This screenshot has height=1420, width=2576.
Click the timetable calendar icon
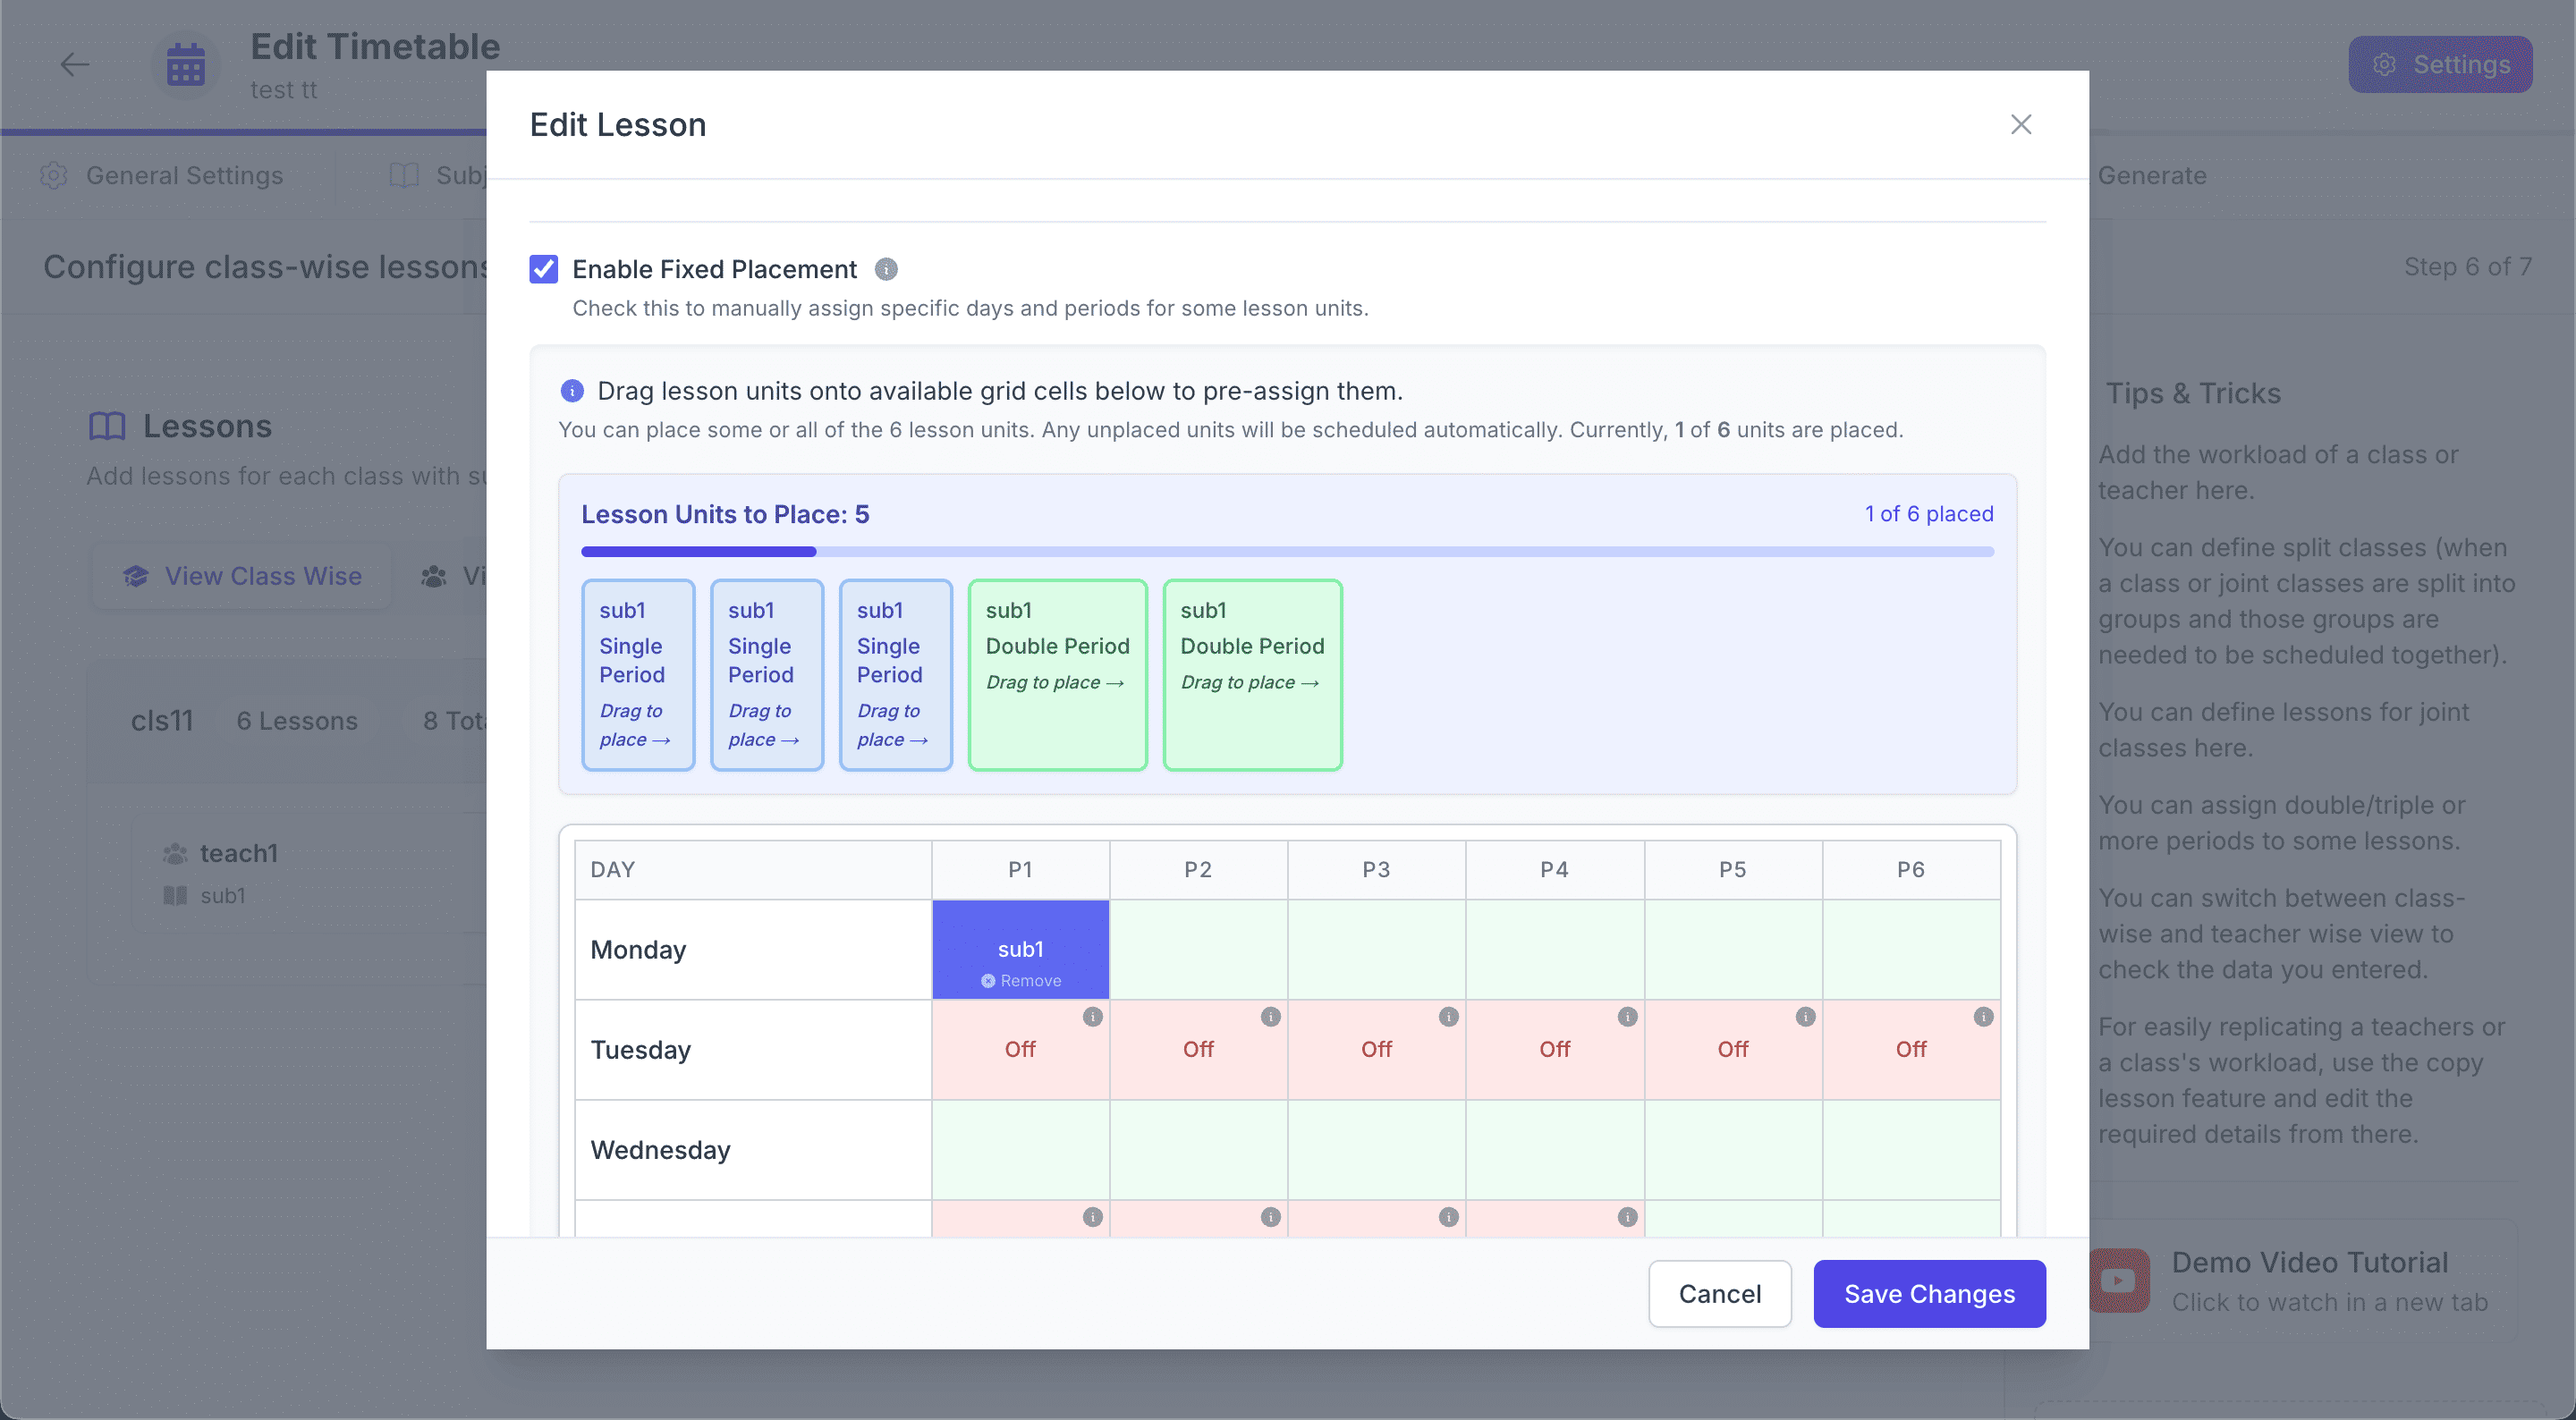pyautogui.click(x=186, y=65)
